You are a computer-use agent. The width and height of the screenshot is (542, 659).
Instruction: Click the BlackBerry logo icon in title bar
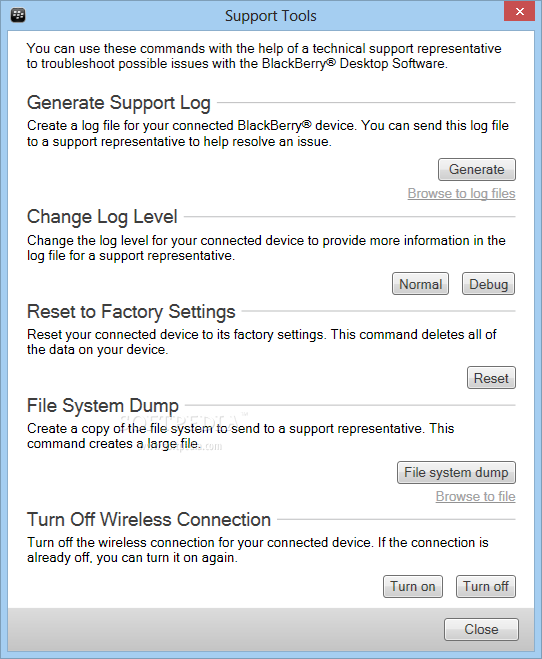click(18, 16)
